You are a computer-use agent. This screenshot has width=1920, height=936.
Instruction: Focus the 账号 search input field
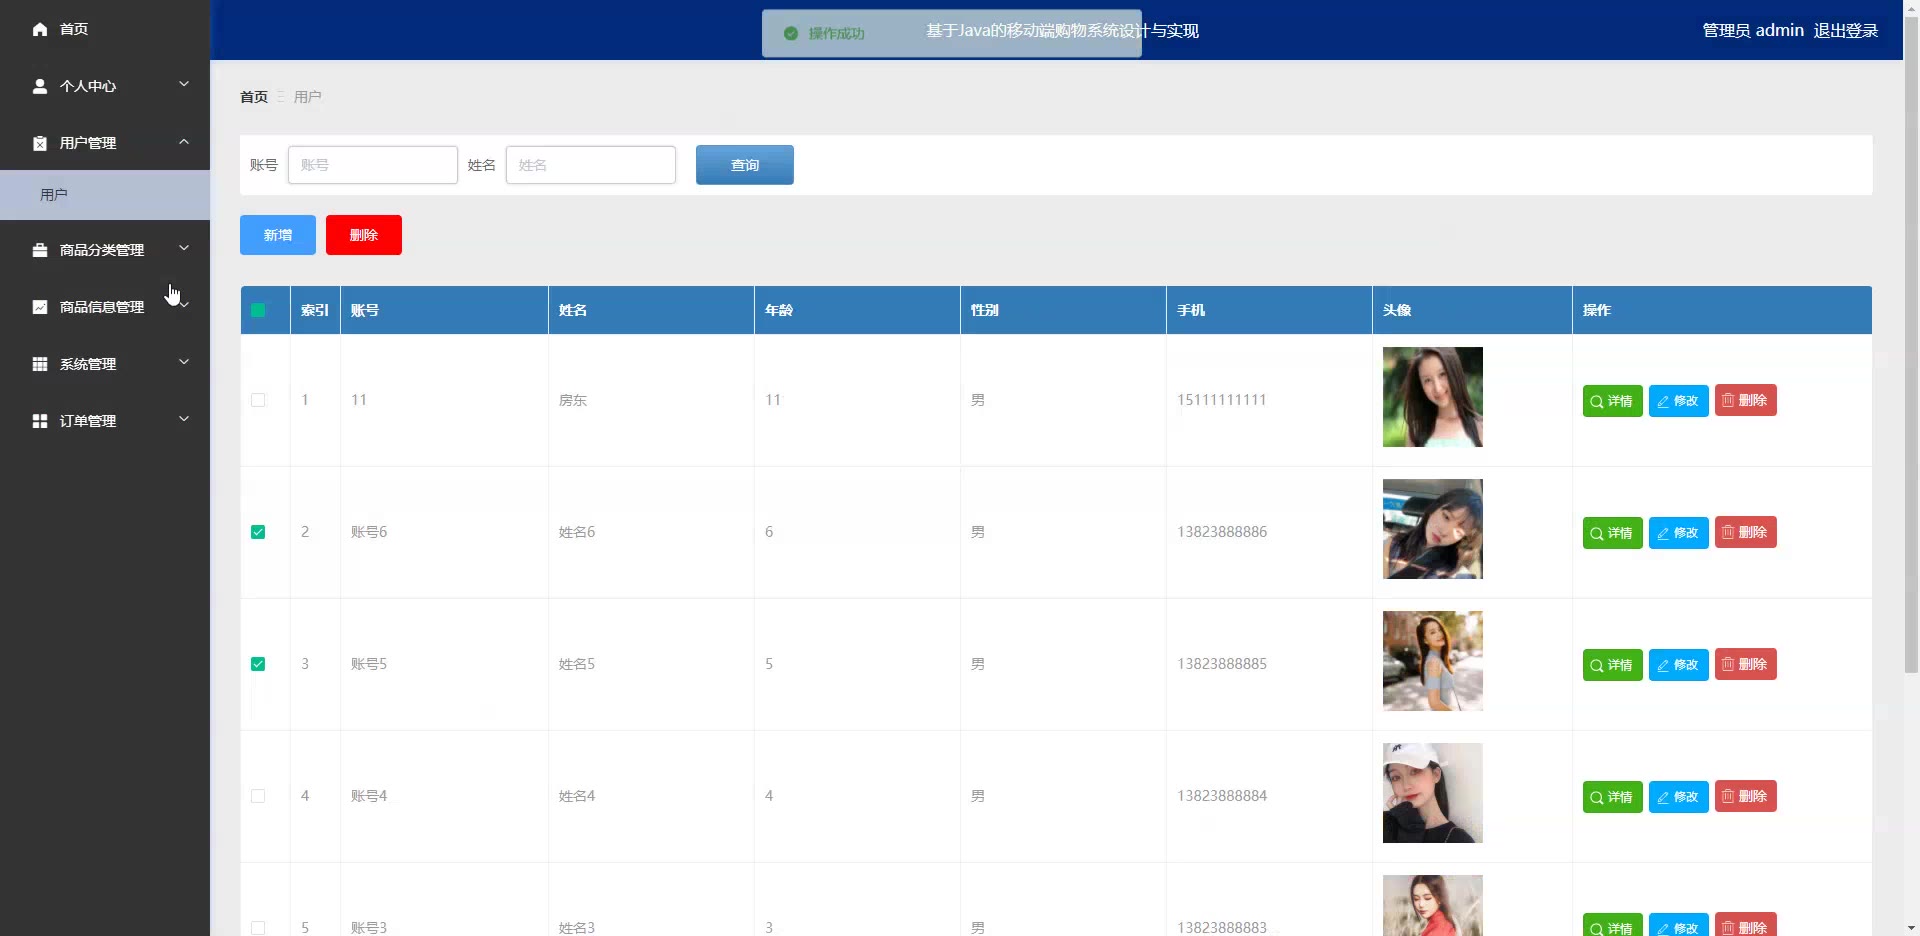pyautogui.click(x=373, y=165)
